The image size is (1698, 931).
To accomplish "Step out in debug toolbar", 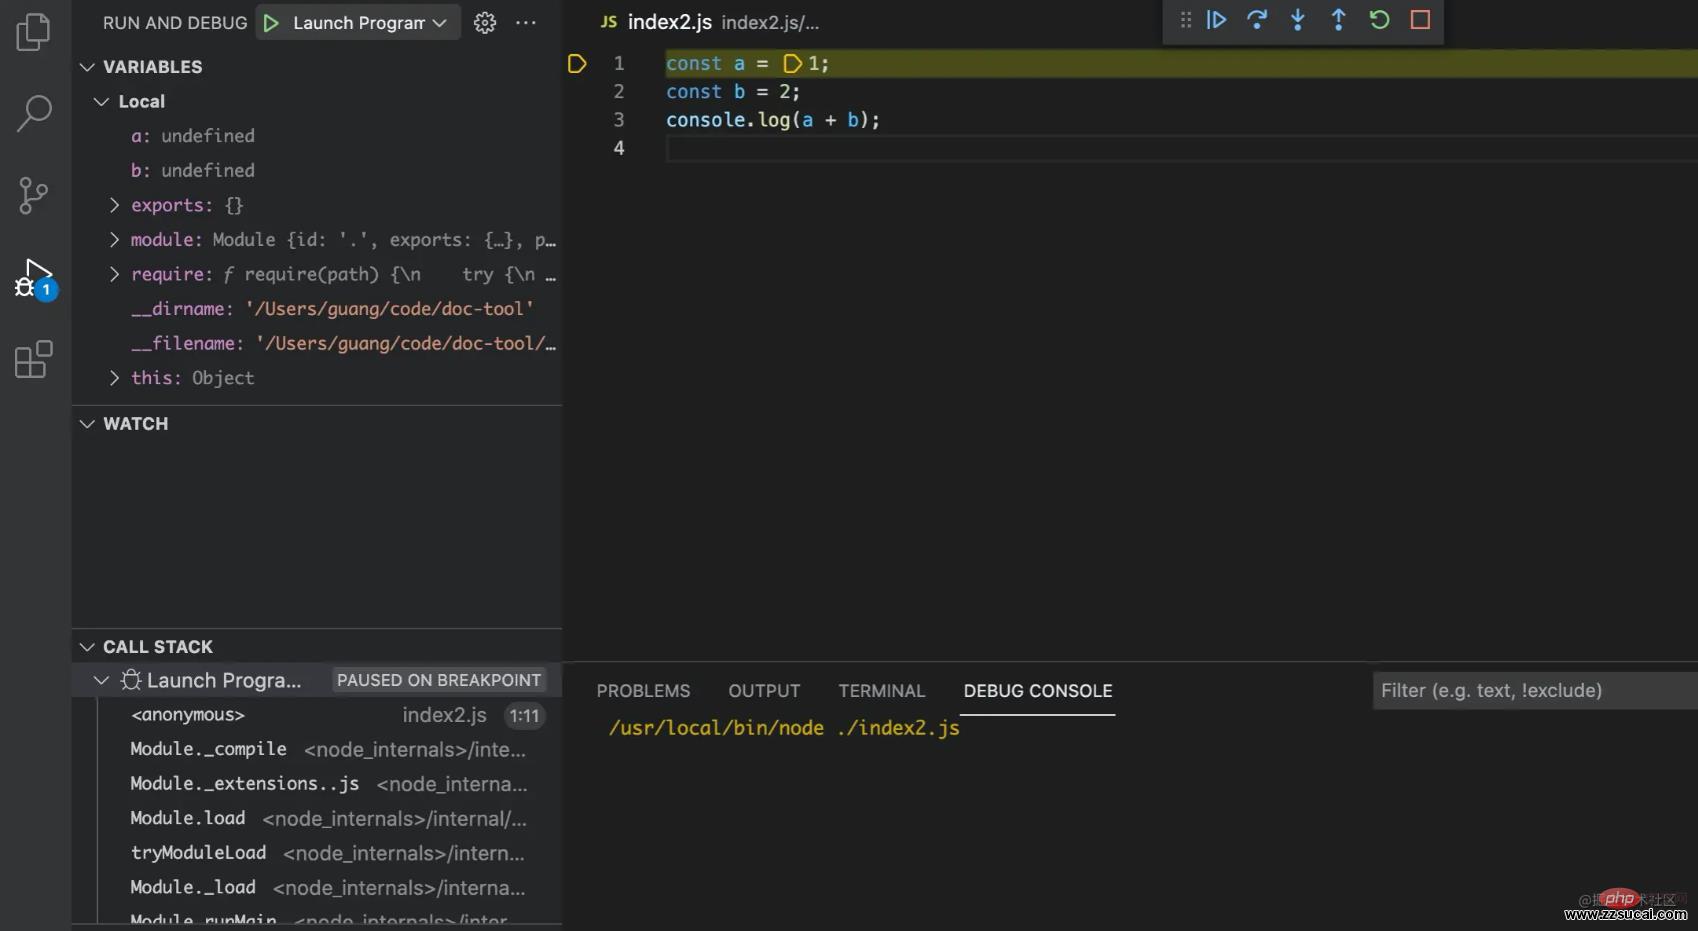I will pyautogui.click(x=1338, y=20).
